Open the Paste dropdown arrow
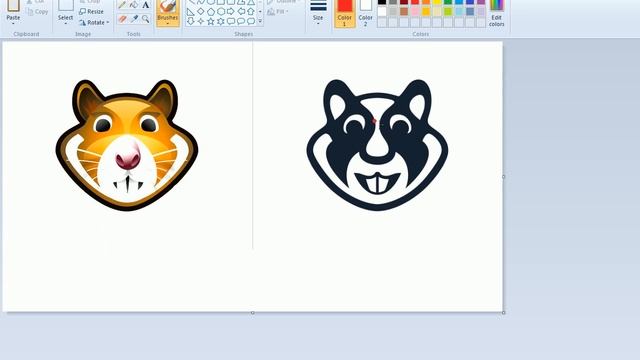Viewport: 640px width, 360px height. [13, 23]
